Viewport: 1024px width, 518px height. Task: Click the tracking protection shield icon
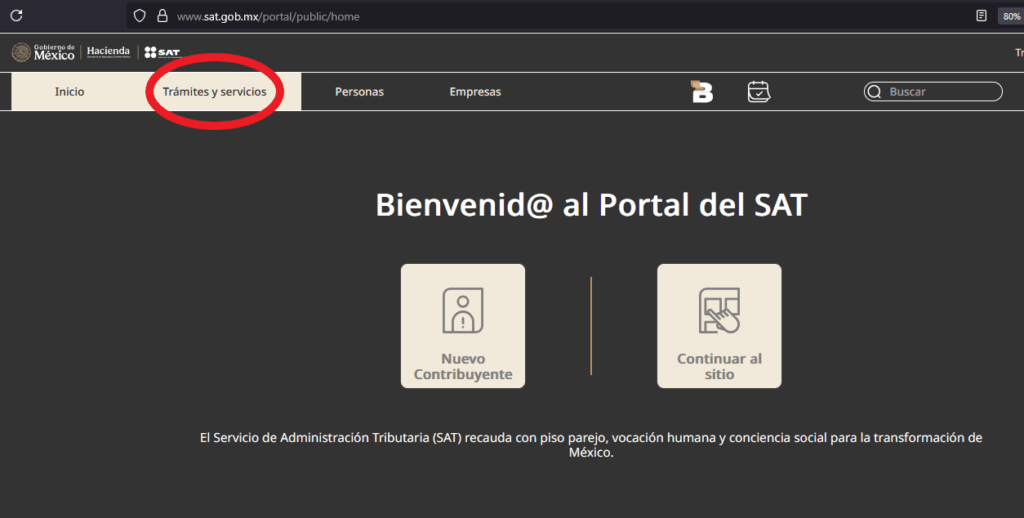140,16
